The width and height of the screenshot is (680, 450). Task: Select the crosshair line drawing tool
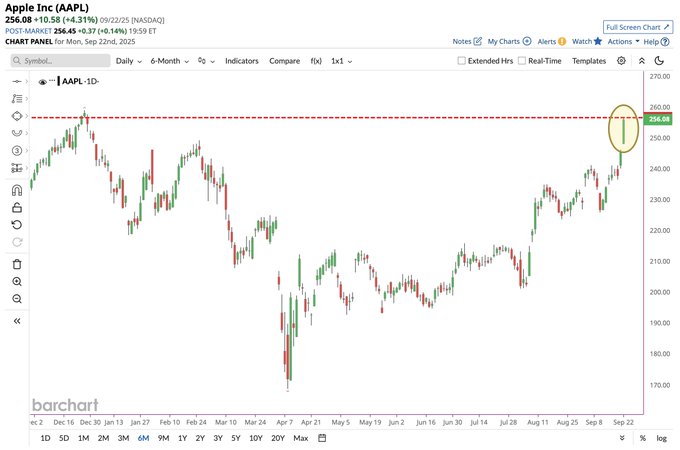coord(16,81)
